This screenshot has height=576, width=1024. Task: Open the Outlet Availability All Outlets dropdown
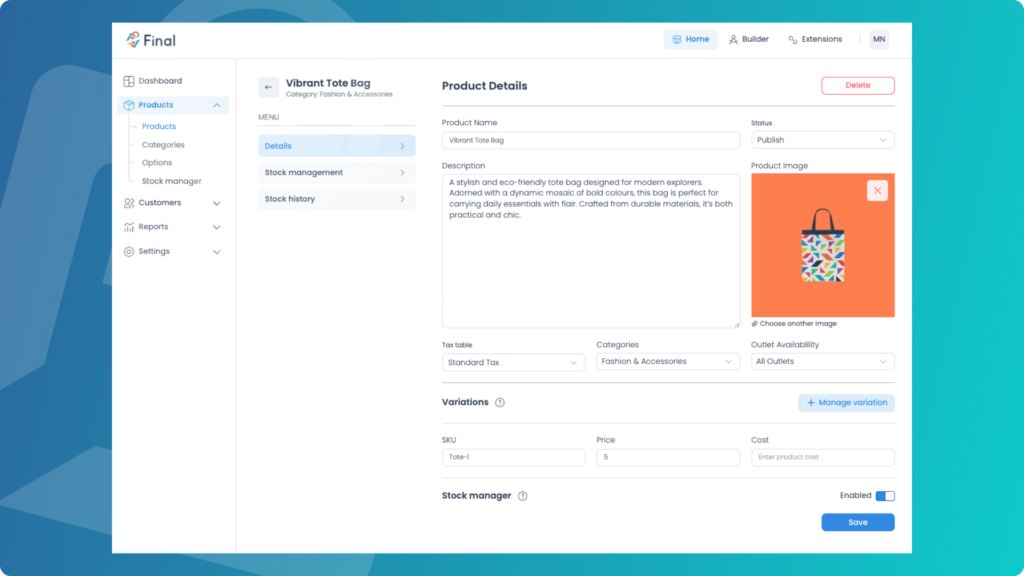click(823, 362)
